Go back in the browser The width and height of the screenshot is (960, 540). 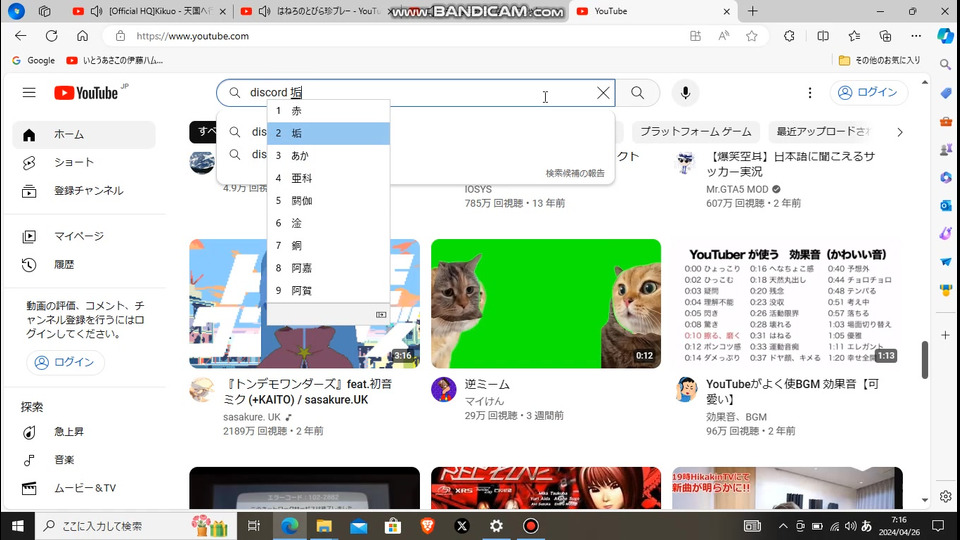(21, 36)
